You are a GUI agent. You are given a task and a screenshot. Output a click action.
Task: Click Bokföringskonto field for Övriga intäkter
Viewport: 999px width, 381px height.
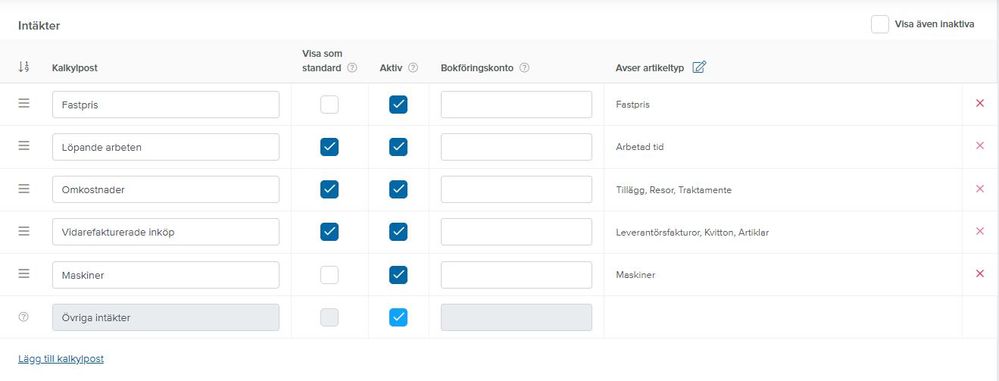tap(516, 317)
